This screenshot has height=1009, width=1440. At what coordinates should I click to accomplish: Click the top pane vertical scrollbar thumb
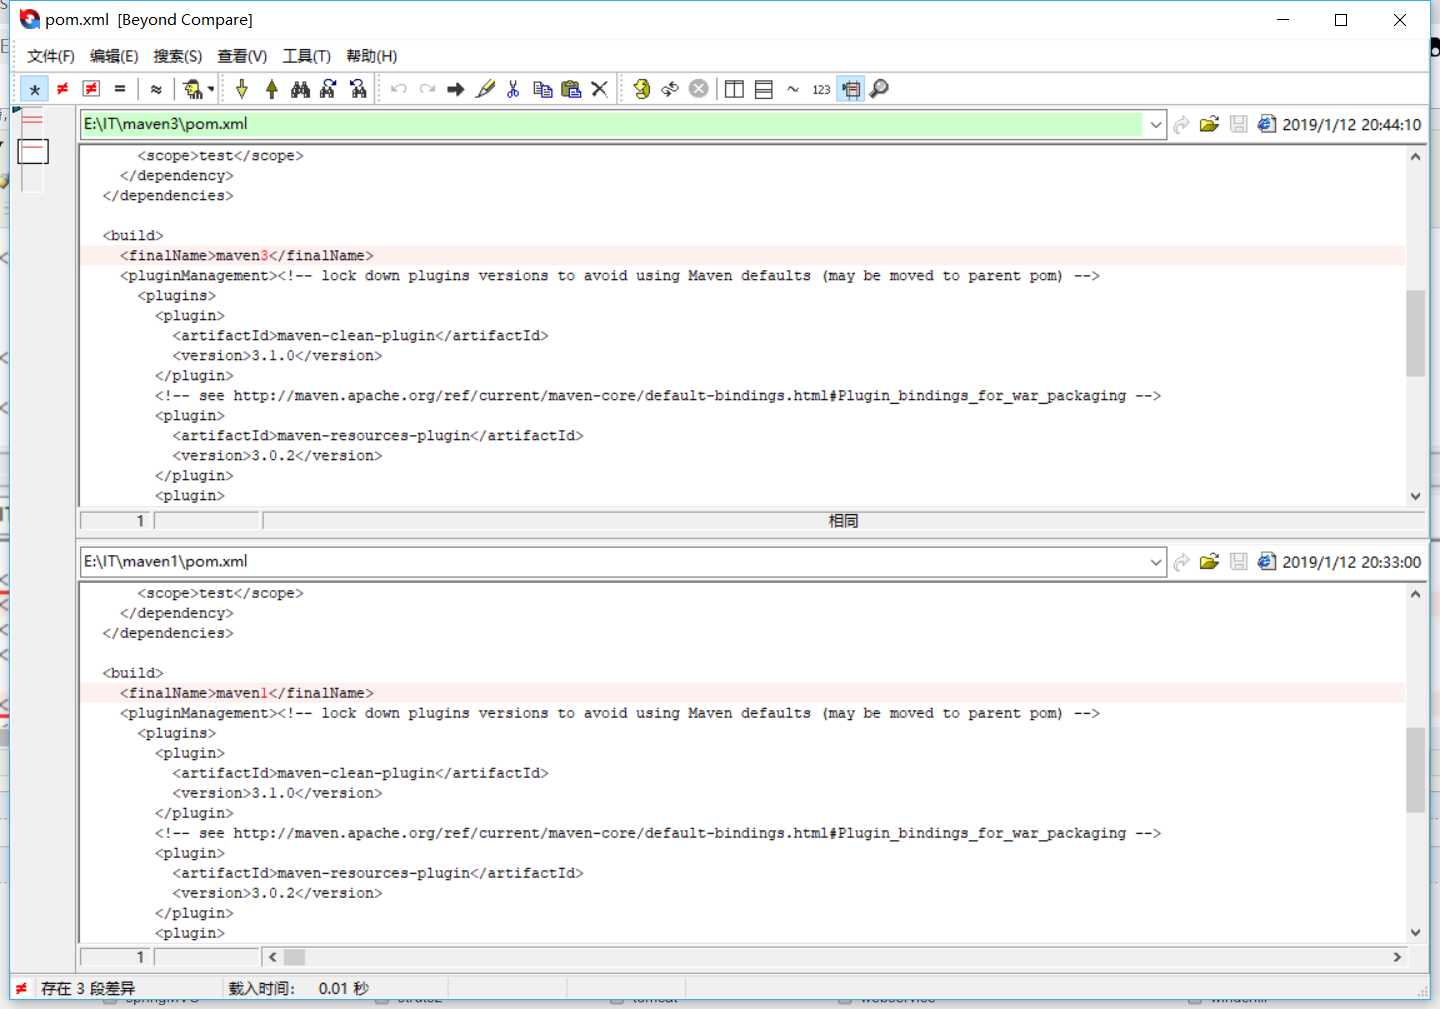(x=1415, y=333)
